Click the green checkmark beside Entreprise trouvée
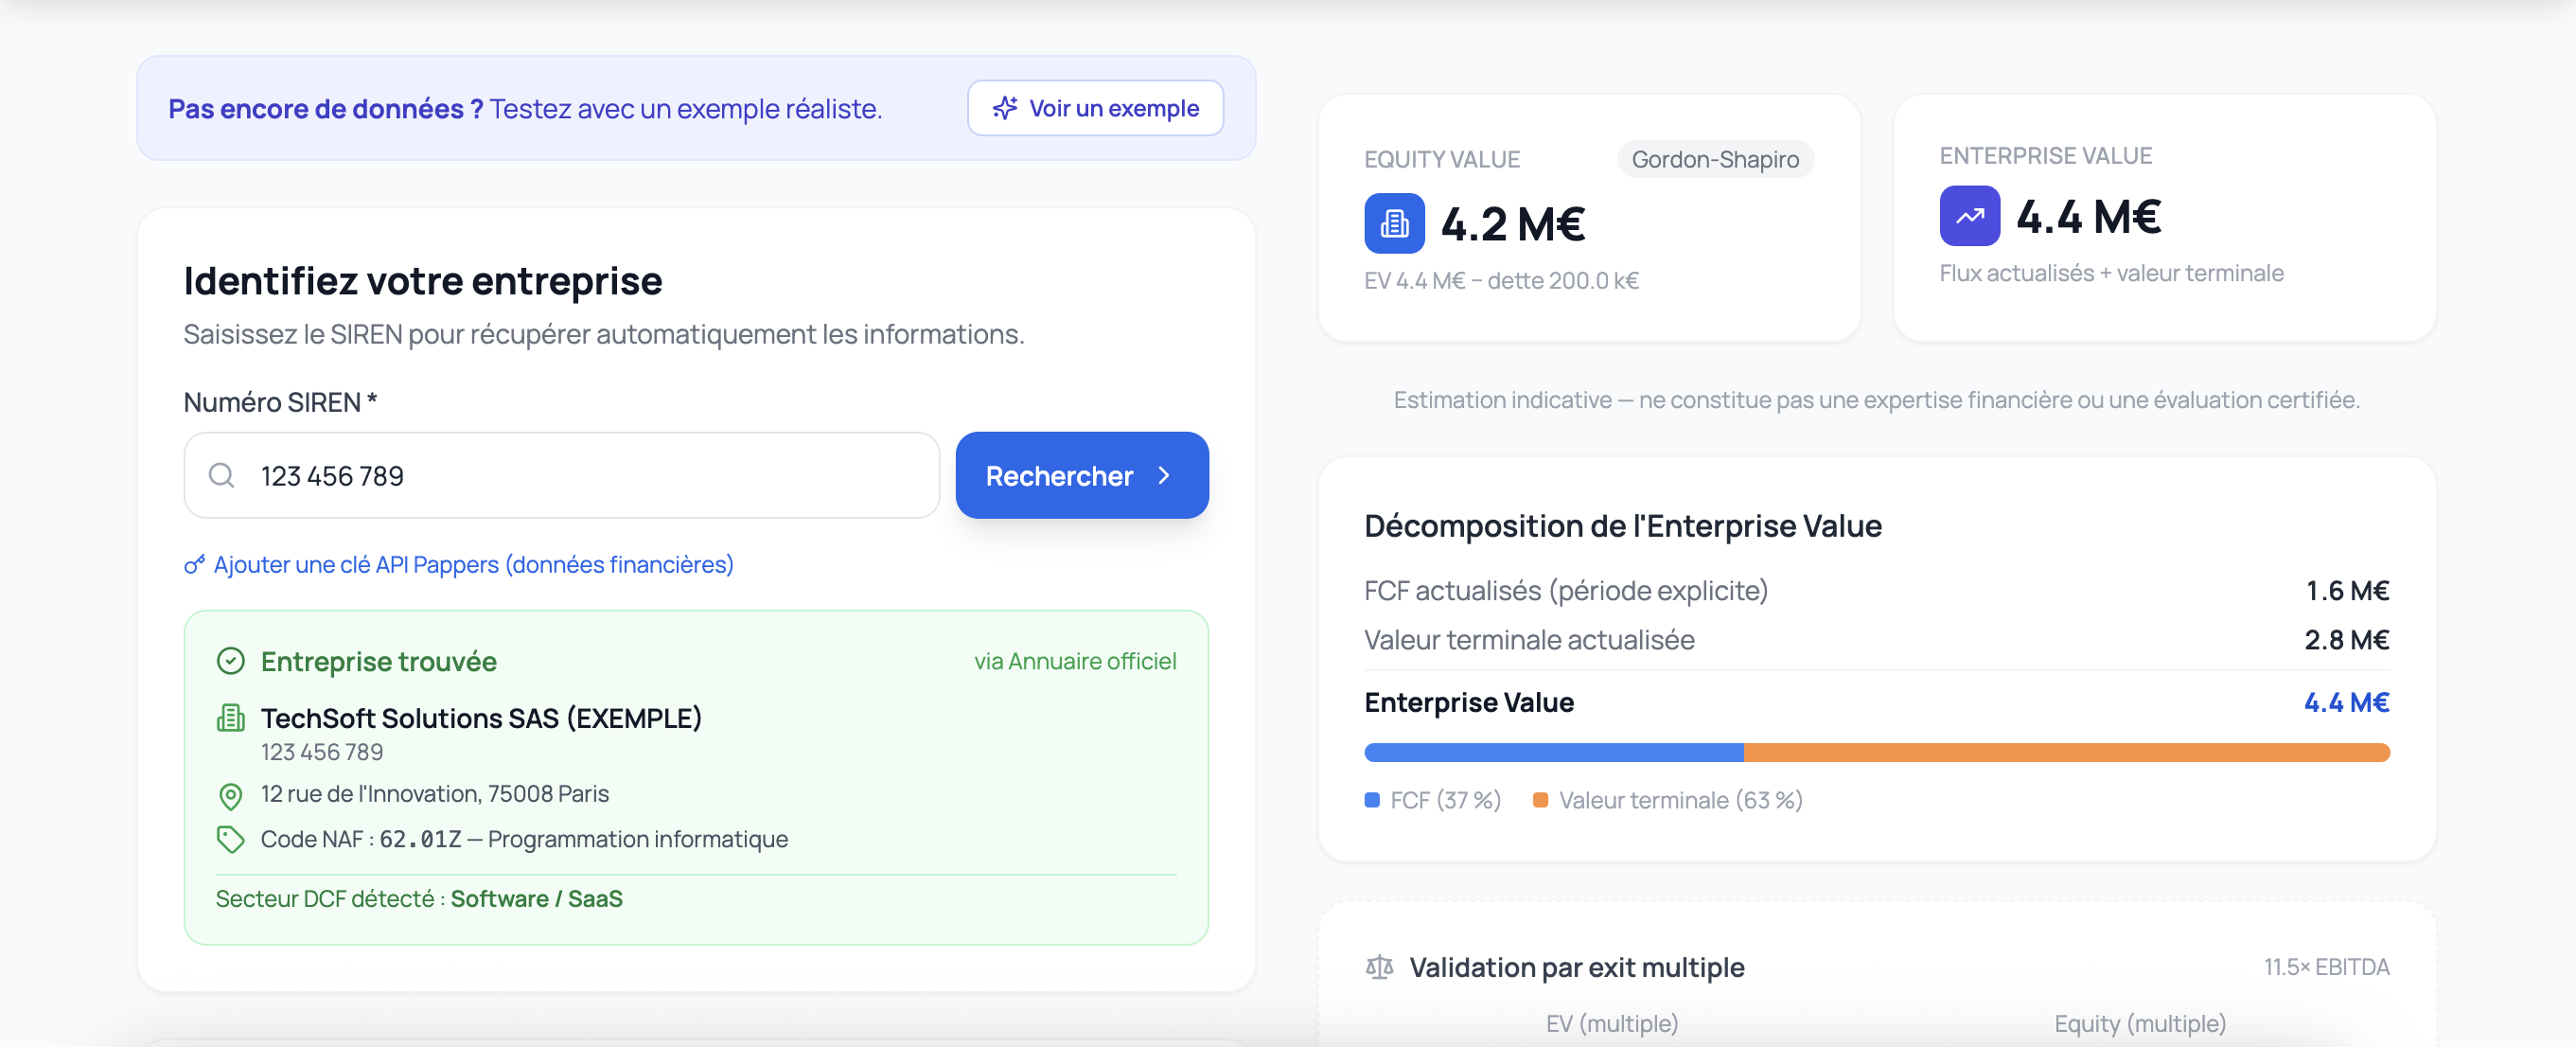The width and height of the screenshot is (2576, 1047). [x=231, y=660]
